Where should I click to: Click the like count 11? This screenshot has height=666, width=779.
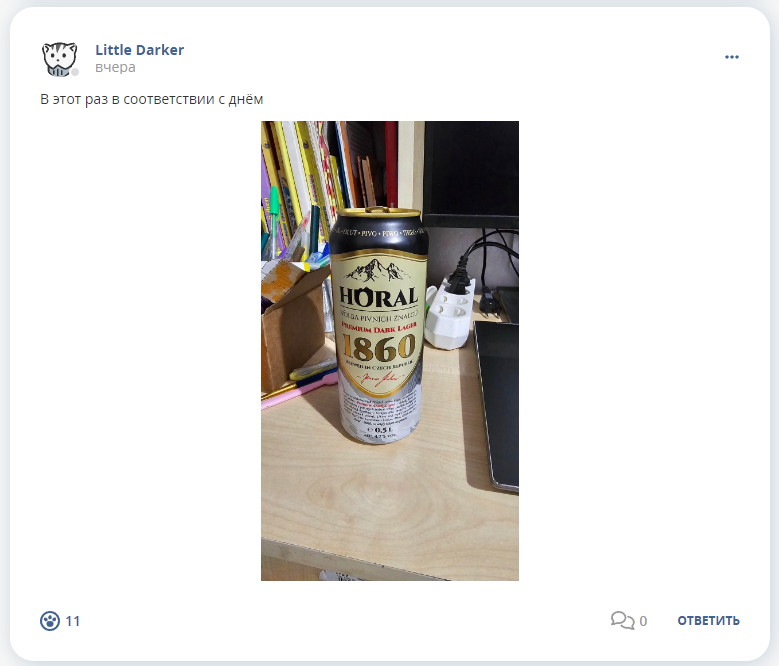pos(73,621)
